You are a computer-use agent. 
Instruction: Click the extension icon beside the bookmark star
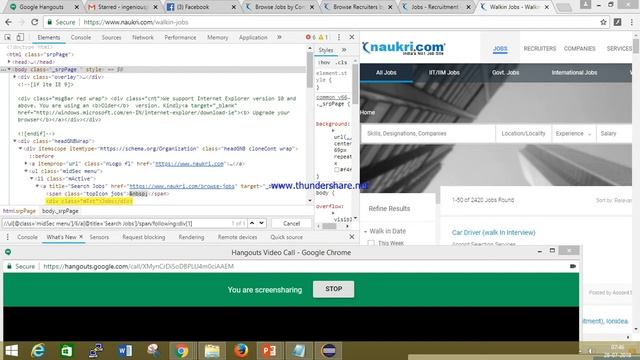click(x=618, y=22)
